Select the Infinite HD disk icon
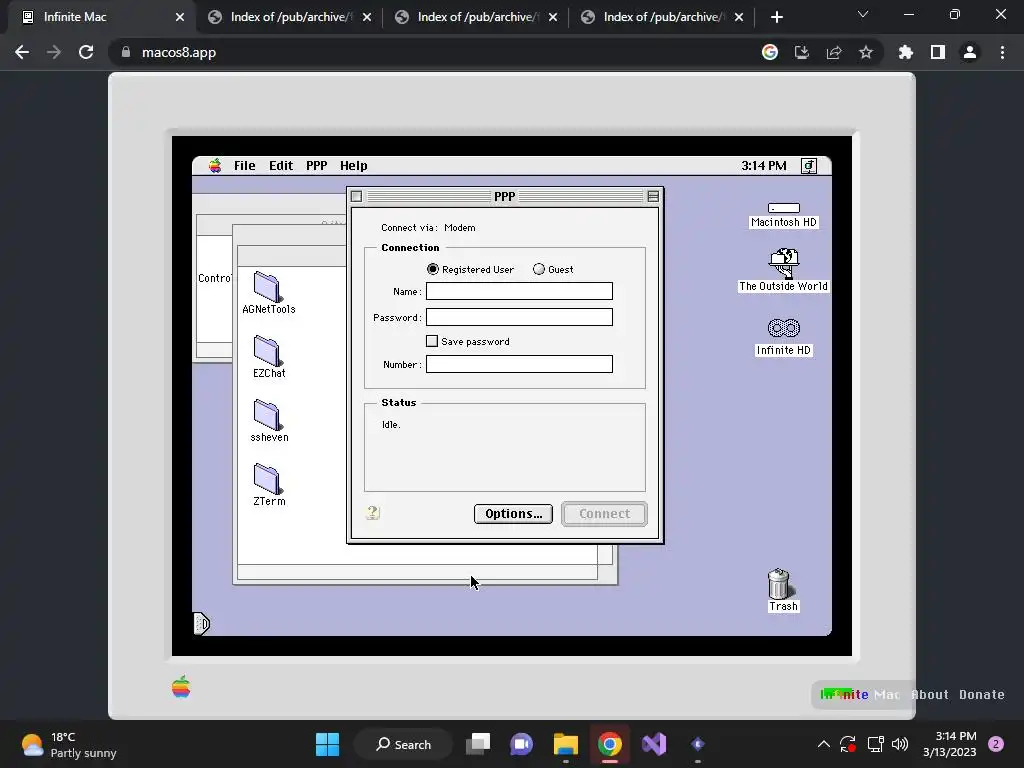Screen dimensions: 1024x768 (784, 337)
